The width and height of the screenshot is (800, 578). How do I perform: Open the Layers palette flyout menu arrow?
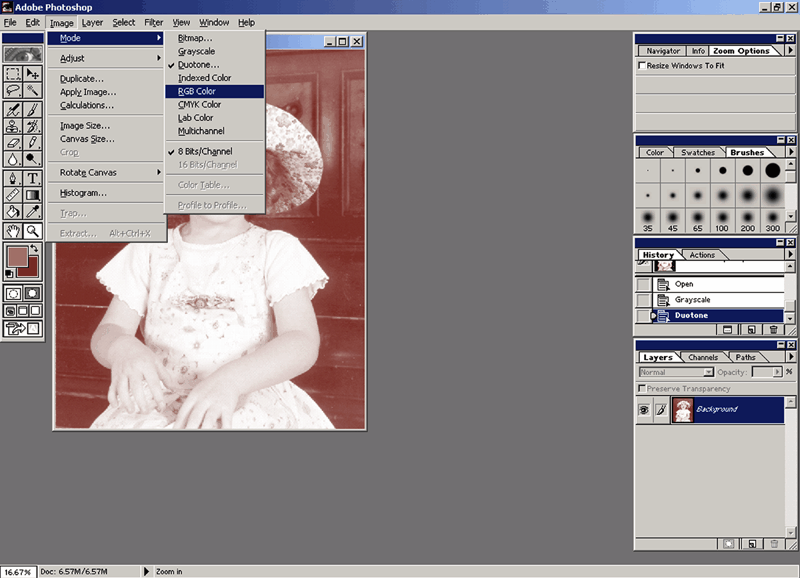pyautogui.click(x=790, y=357)
